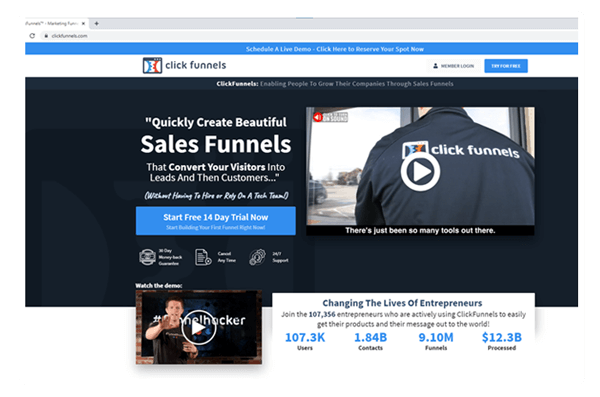600x397 pixels.
Task: Click the 30 Day Money-back Guarantee badge icon
Action: [x=147, y=257]
